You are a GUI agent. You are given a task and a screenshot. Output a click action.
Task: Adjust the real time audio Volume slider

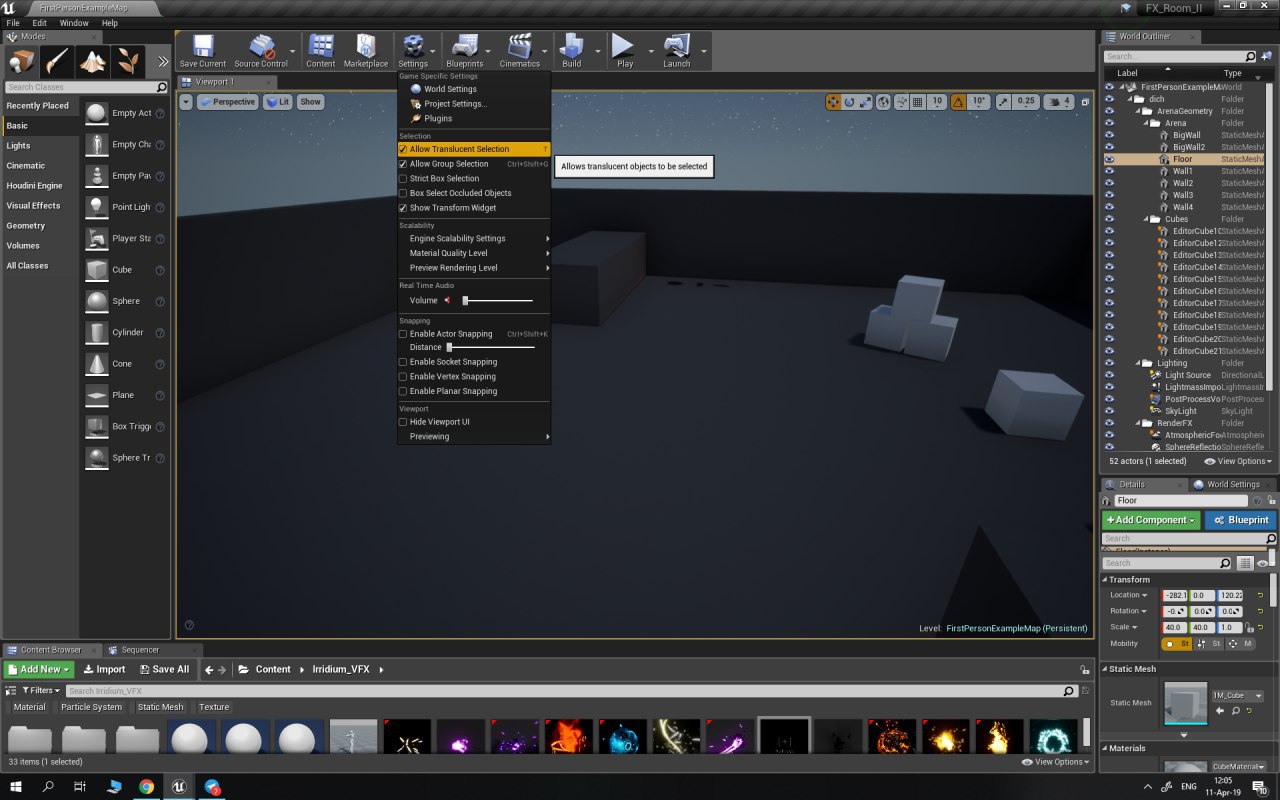pos(497,300)
